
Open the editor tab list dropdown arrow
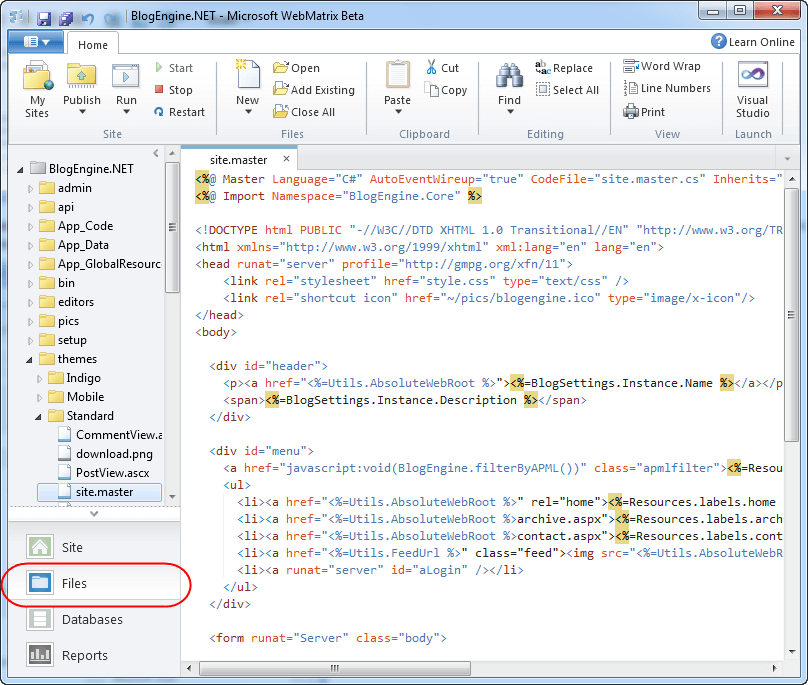coord(787,159)
